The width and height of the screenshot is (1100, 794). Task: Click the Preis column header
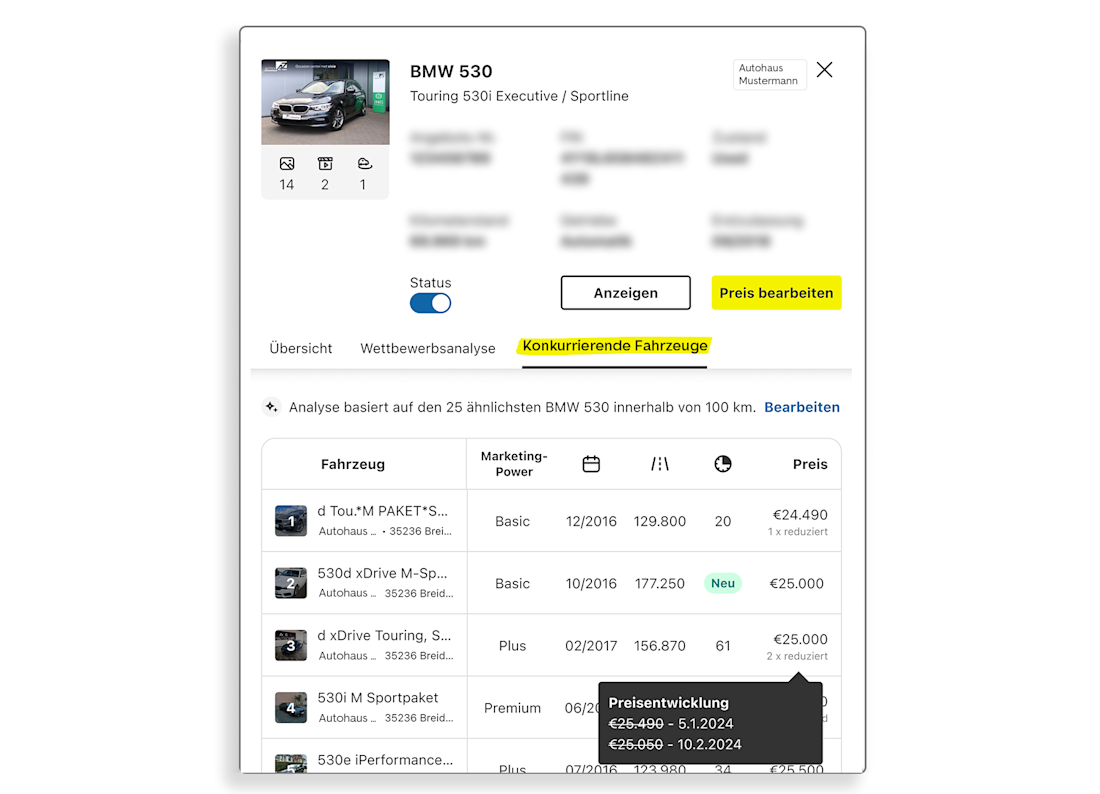click(810, 464)
